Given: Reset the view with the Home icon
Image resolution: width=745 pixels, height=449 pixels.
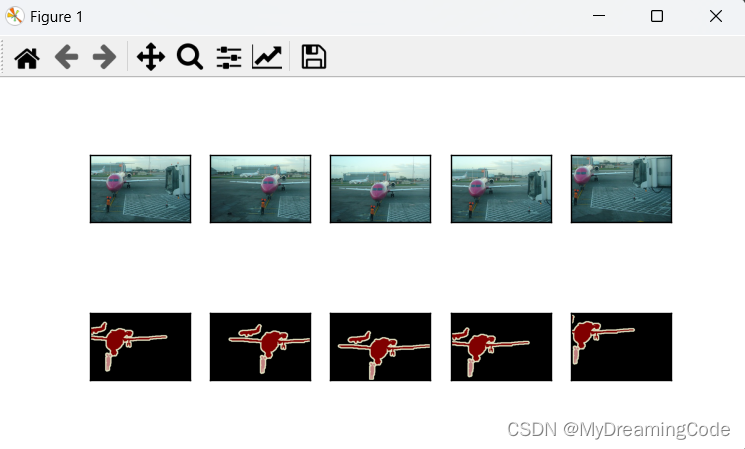Looking at the screenshot, I should [x=27, y=57].
